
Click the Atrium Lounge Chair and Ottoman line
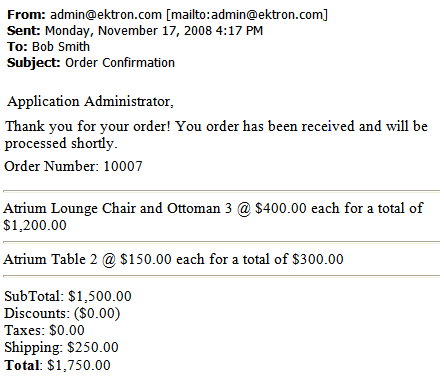click(213, 217)
